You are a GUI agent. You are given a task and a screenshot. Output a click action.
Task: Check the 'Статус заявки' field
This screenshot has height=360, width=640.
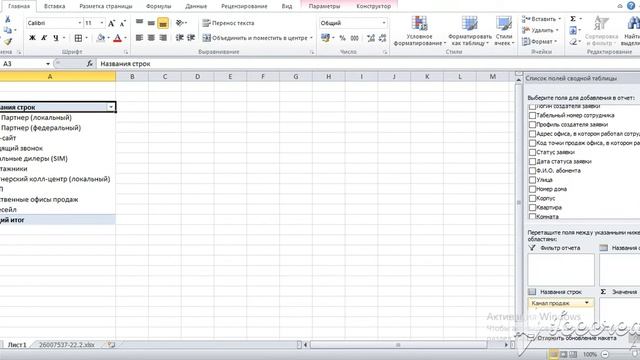532,152
